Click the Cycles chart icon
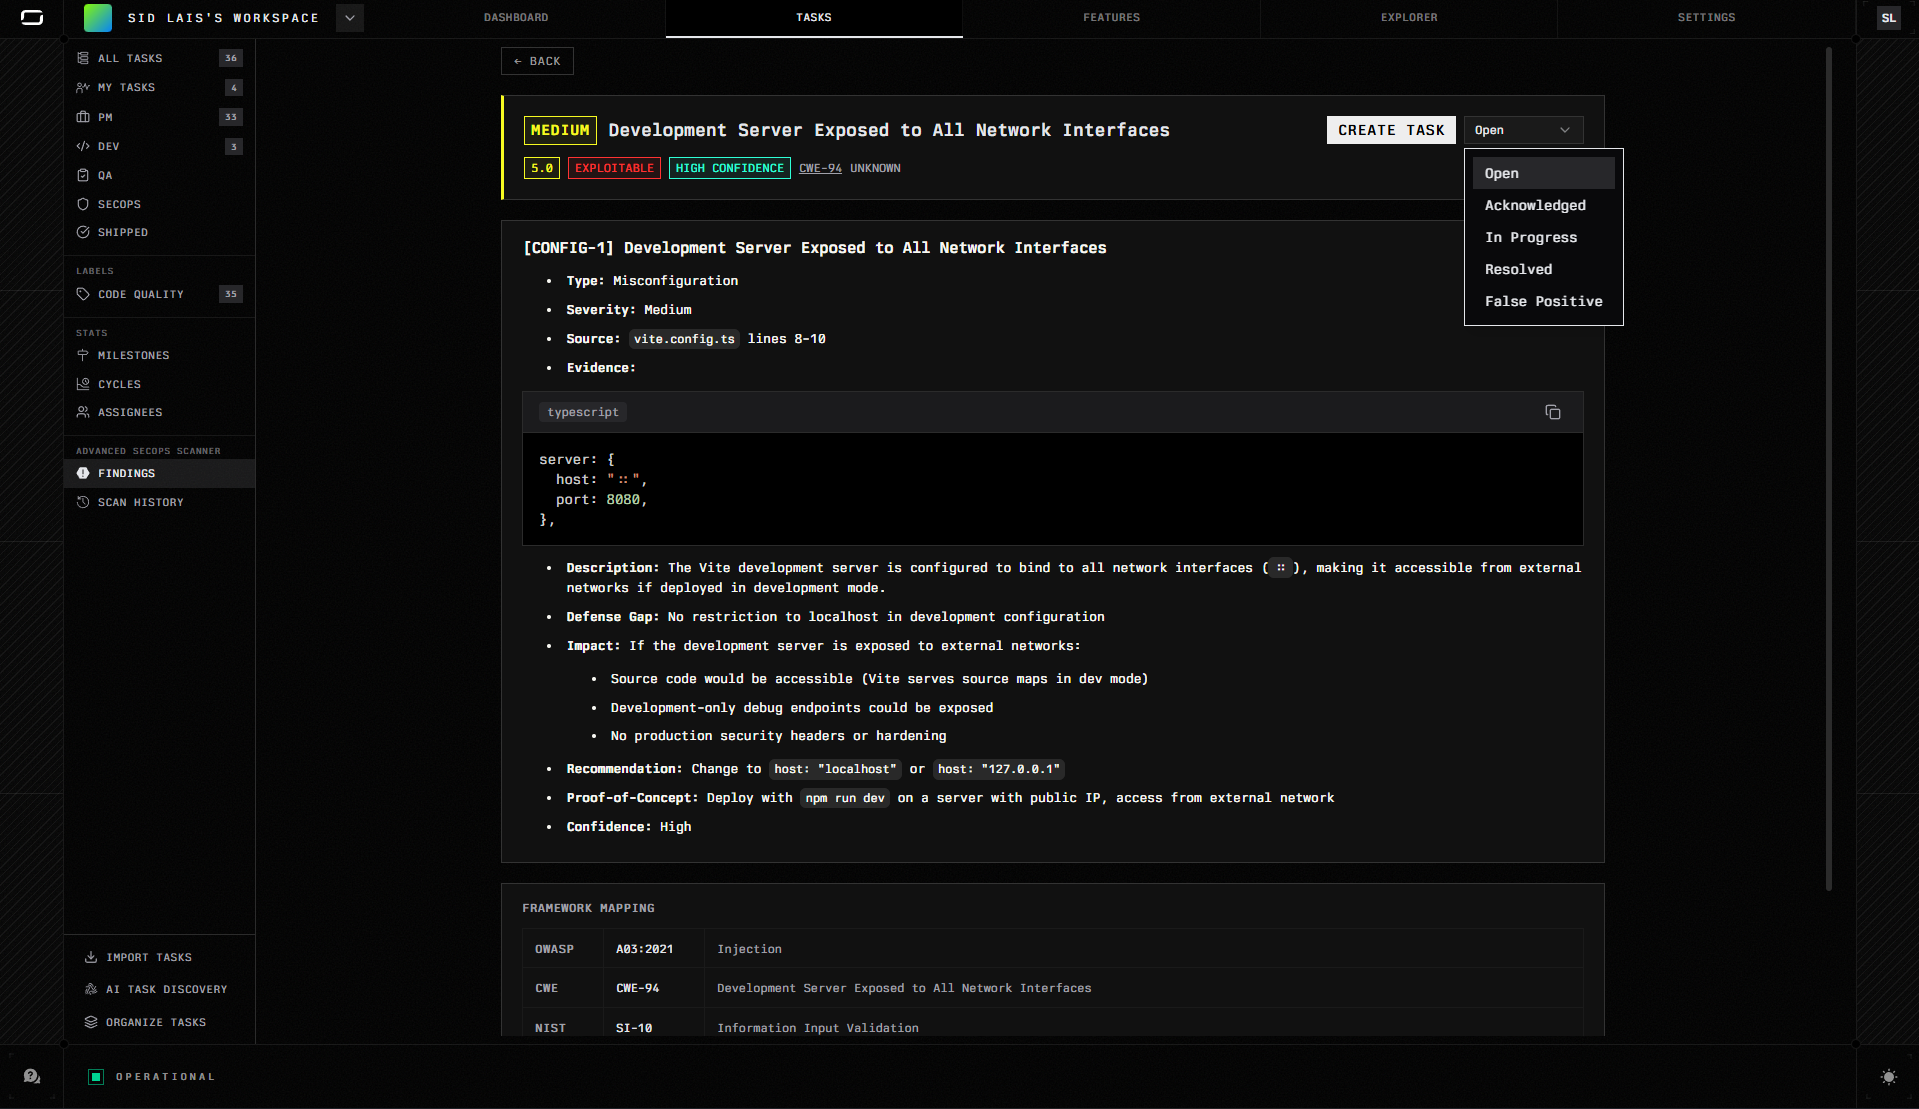This screenshot has width=1919, height=1109. pos(83,384)
